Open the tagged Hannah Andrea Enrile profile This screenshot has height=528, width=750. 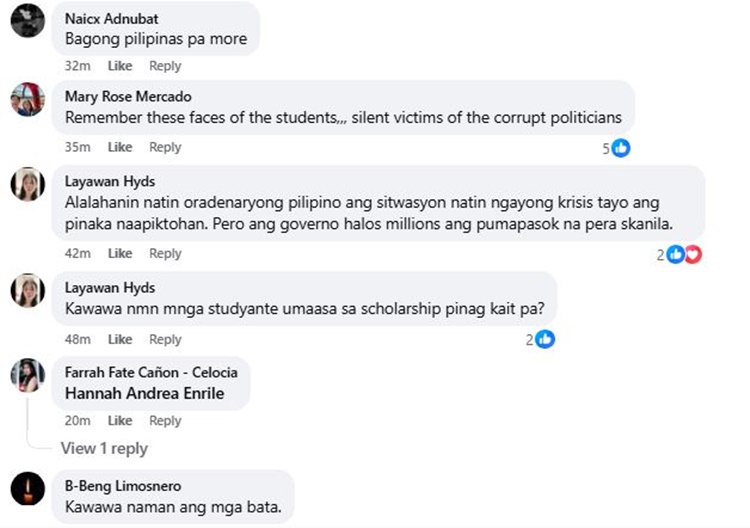coord(144,393)
